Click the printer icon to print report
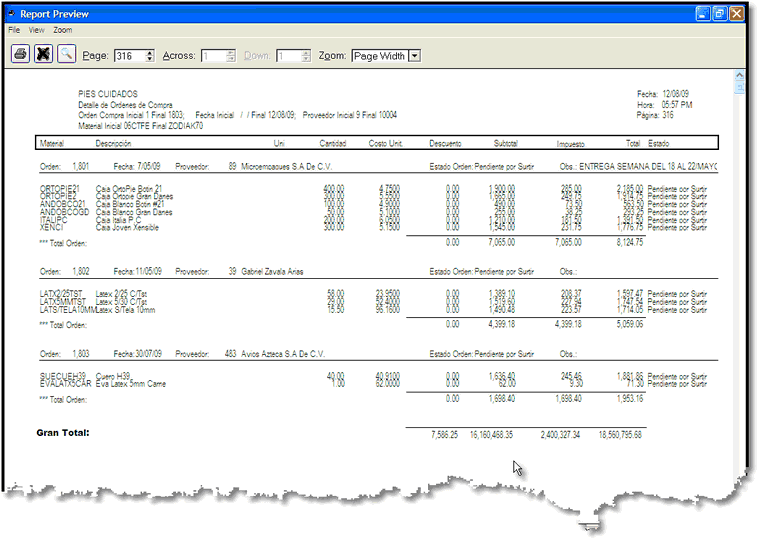 coord(19,56)
